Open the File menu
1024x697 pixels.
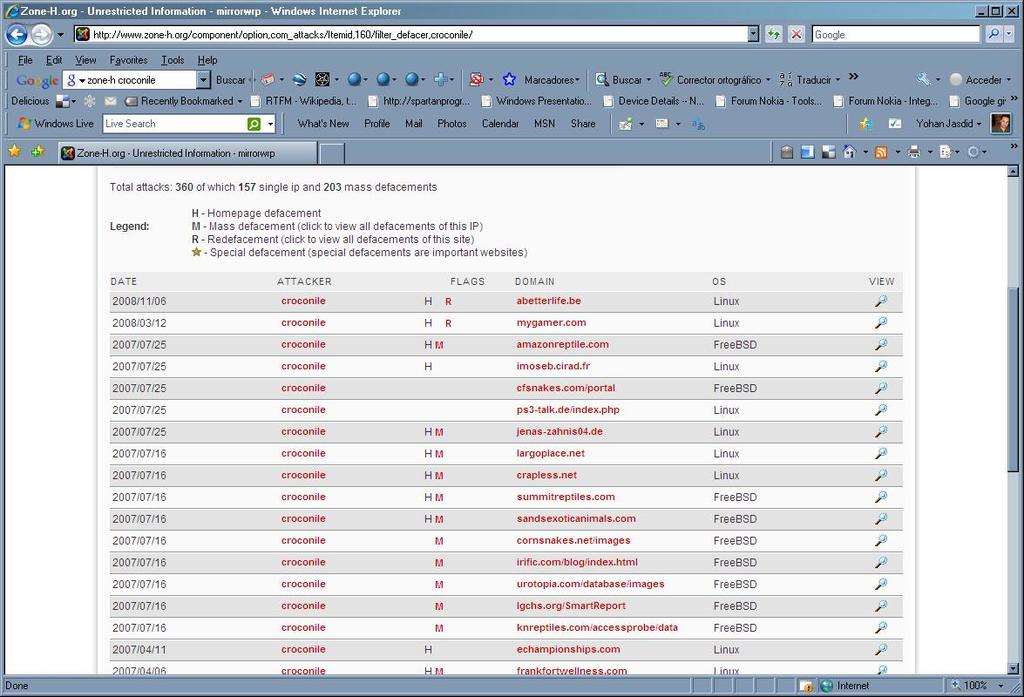(x=25, y=60)
